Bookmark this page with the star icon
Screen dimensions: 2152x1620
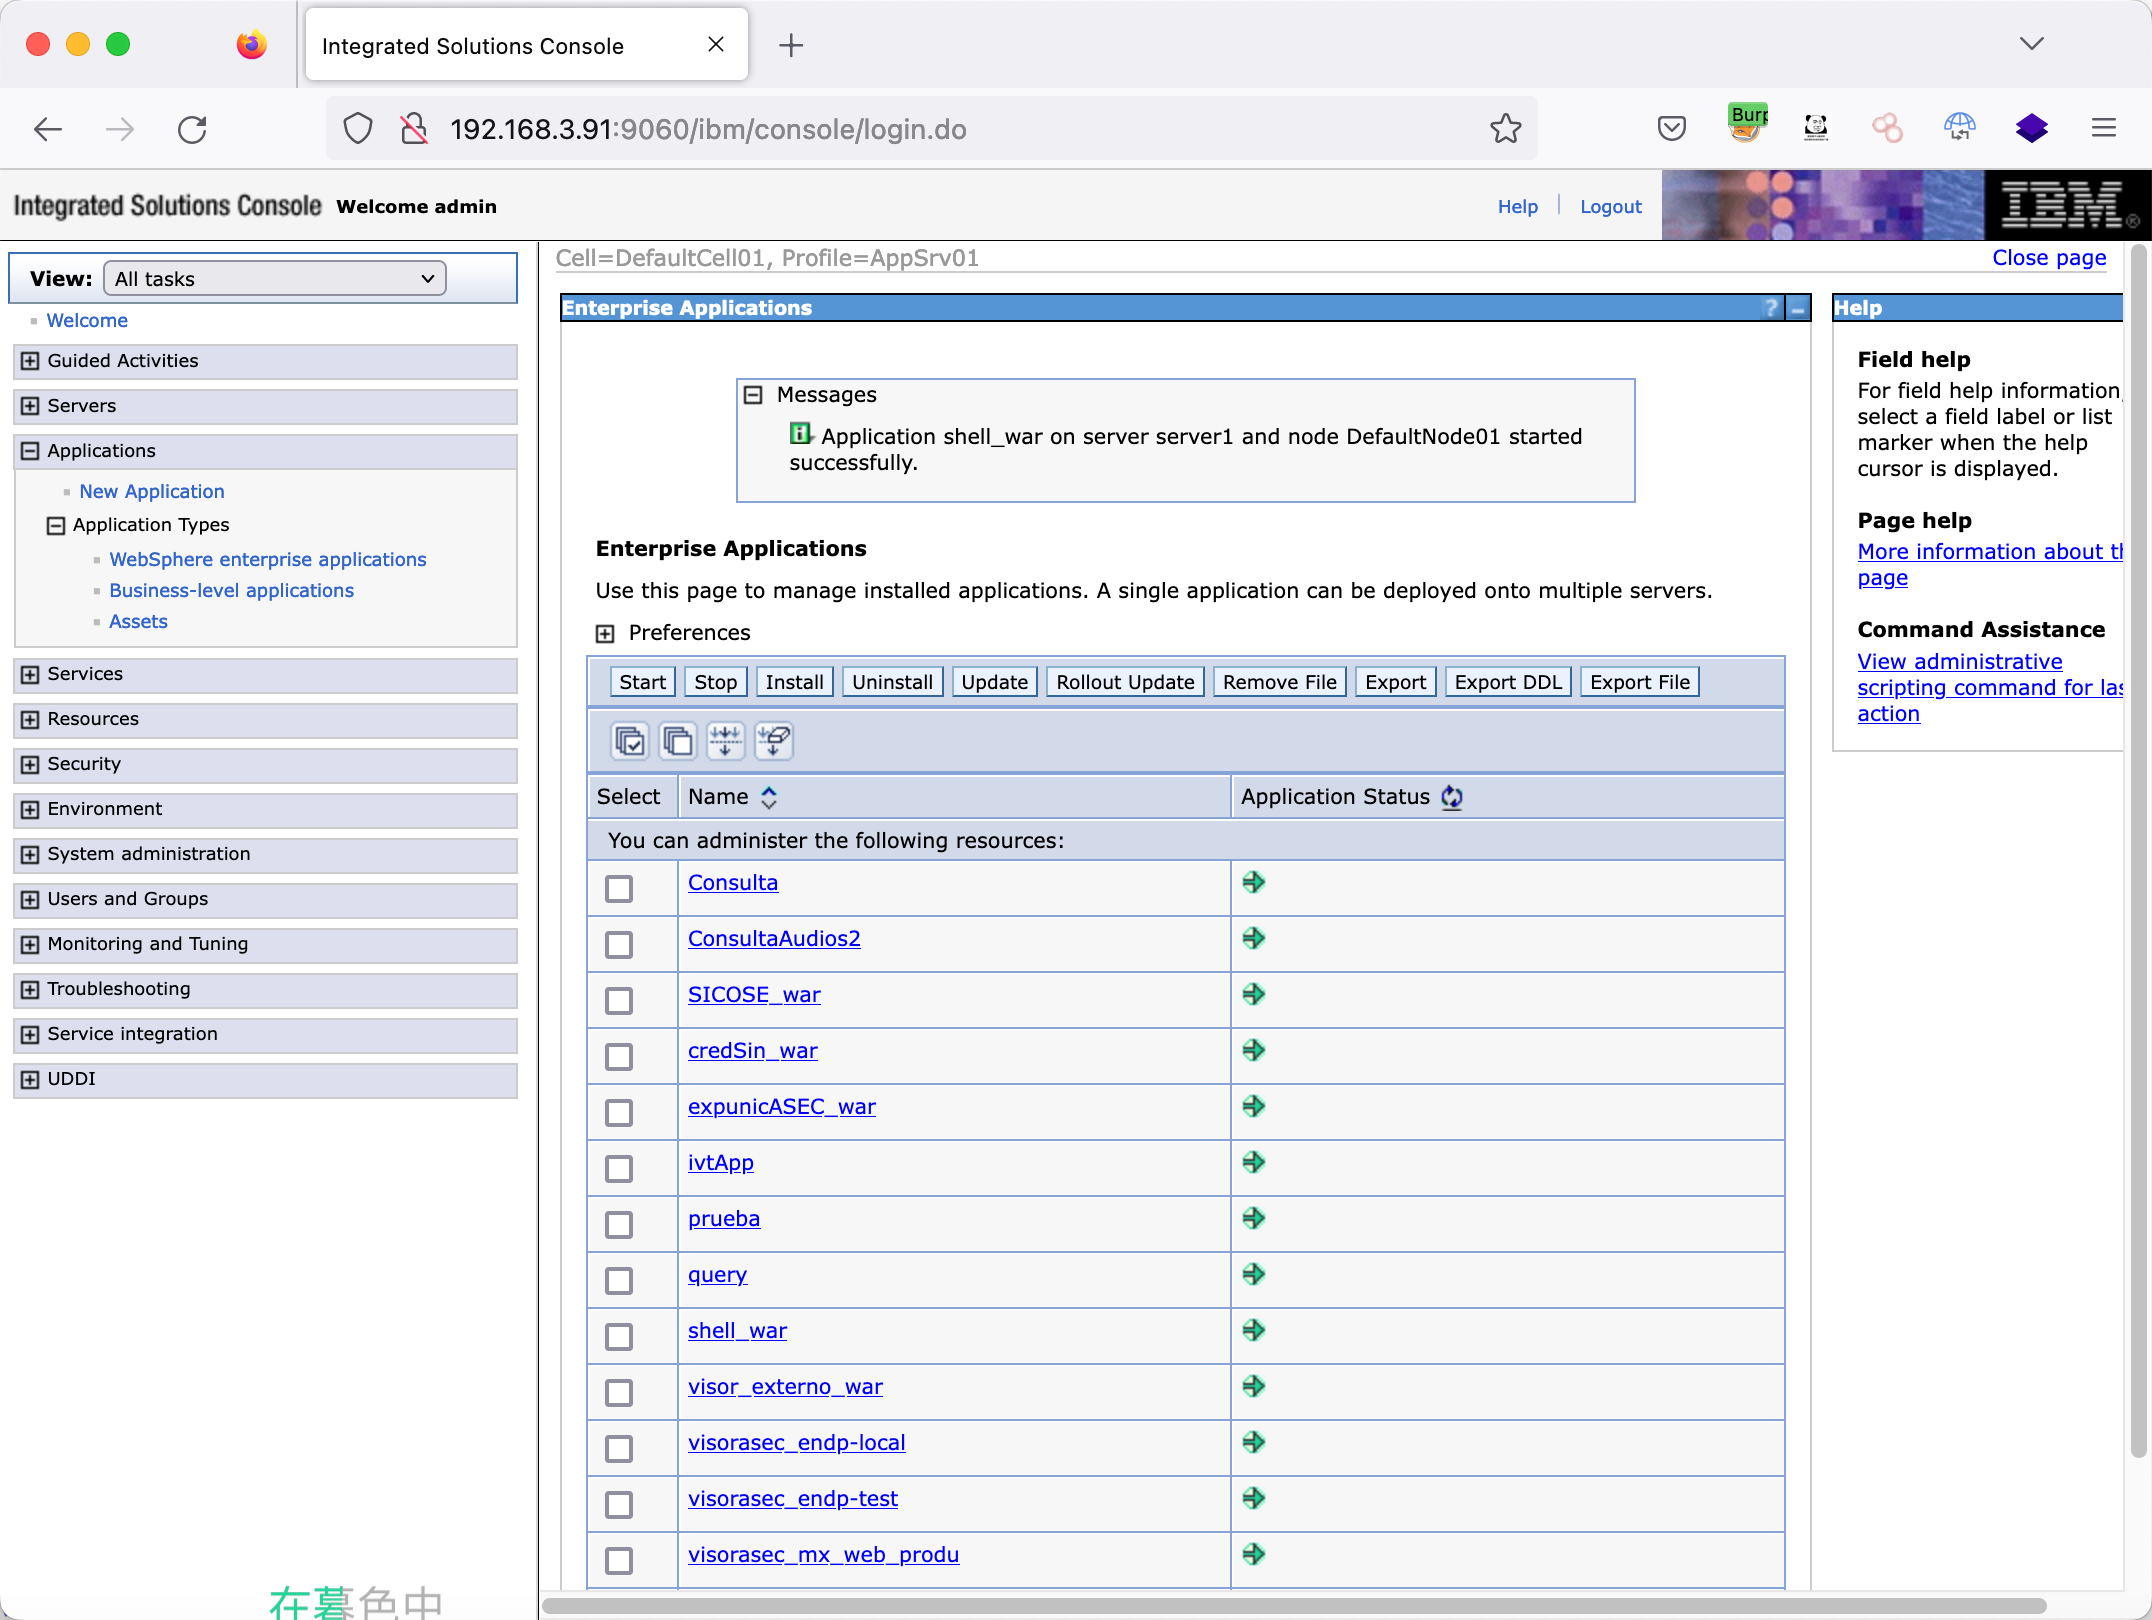[x=1505, y=129]
